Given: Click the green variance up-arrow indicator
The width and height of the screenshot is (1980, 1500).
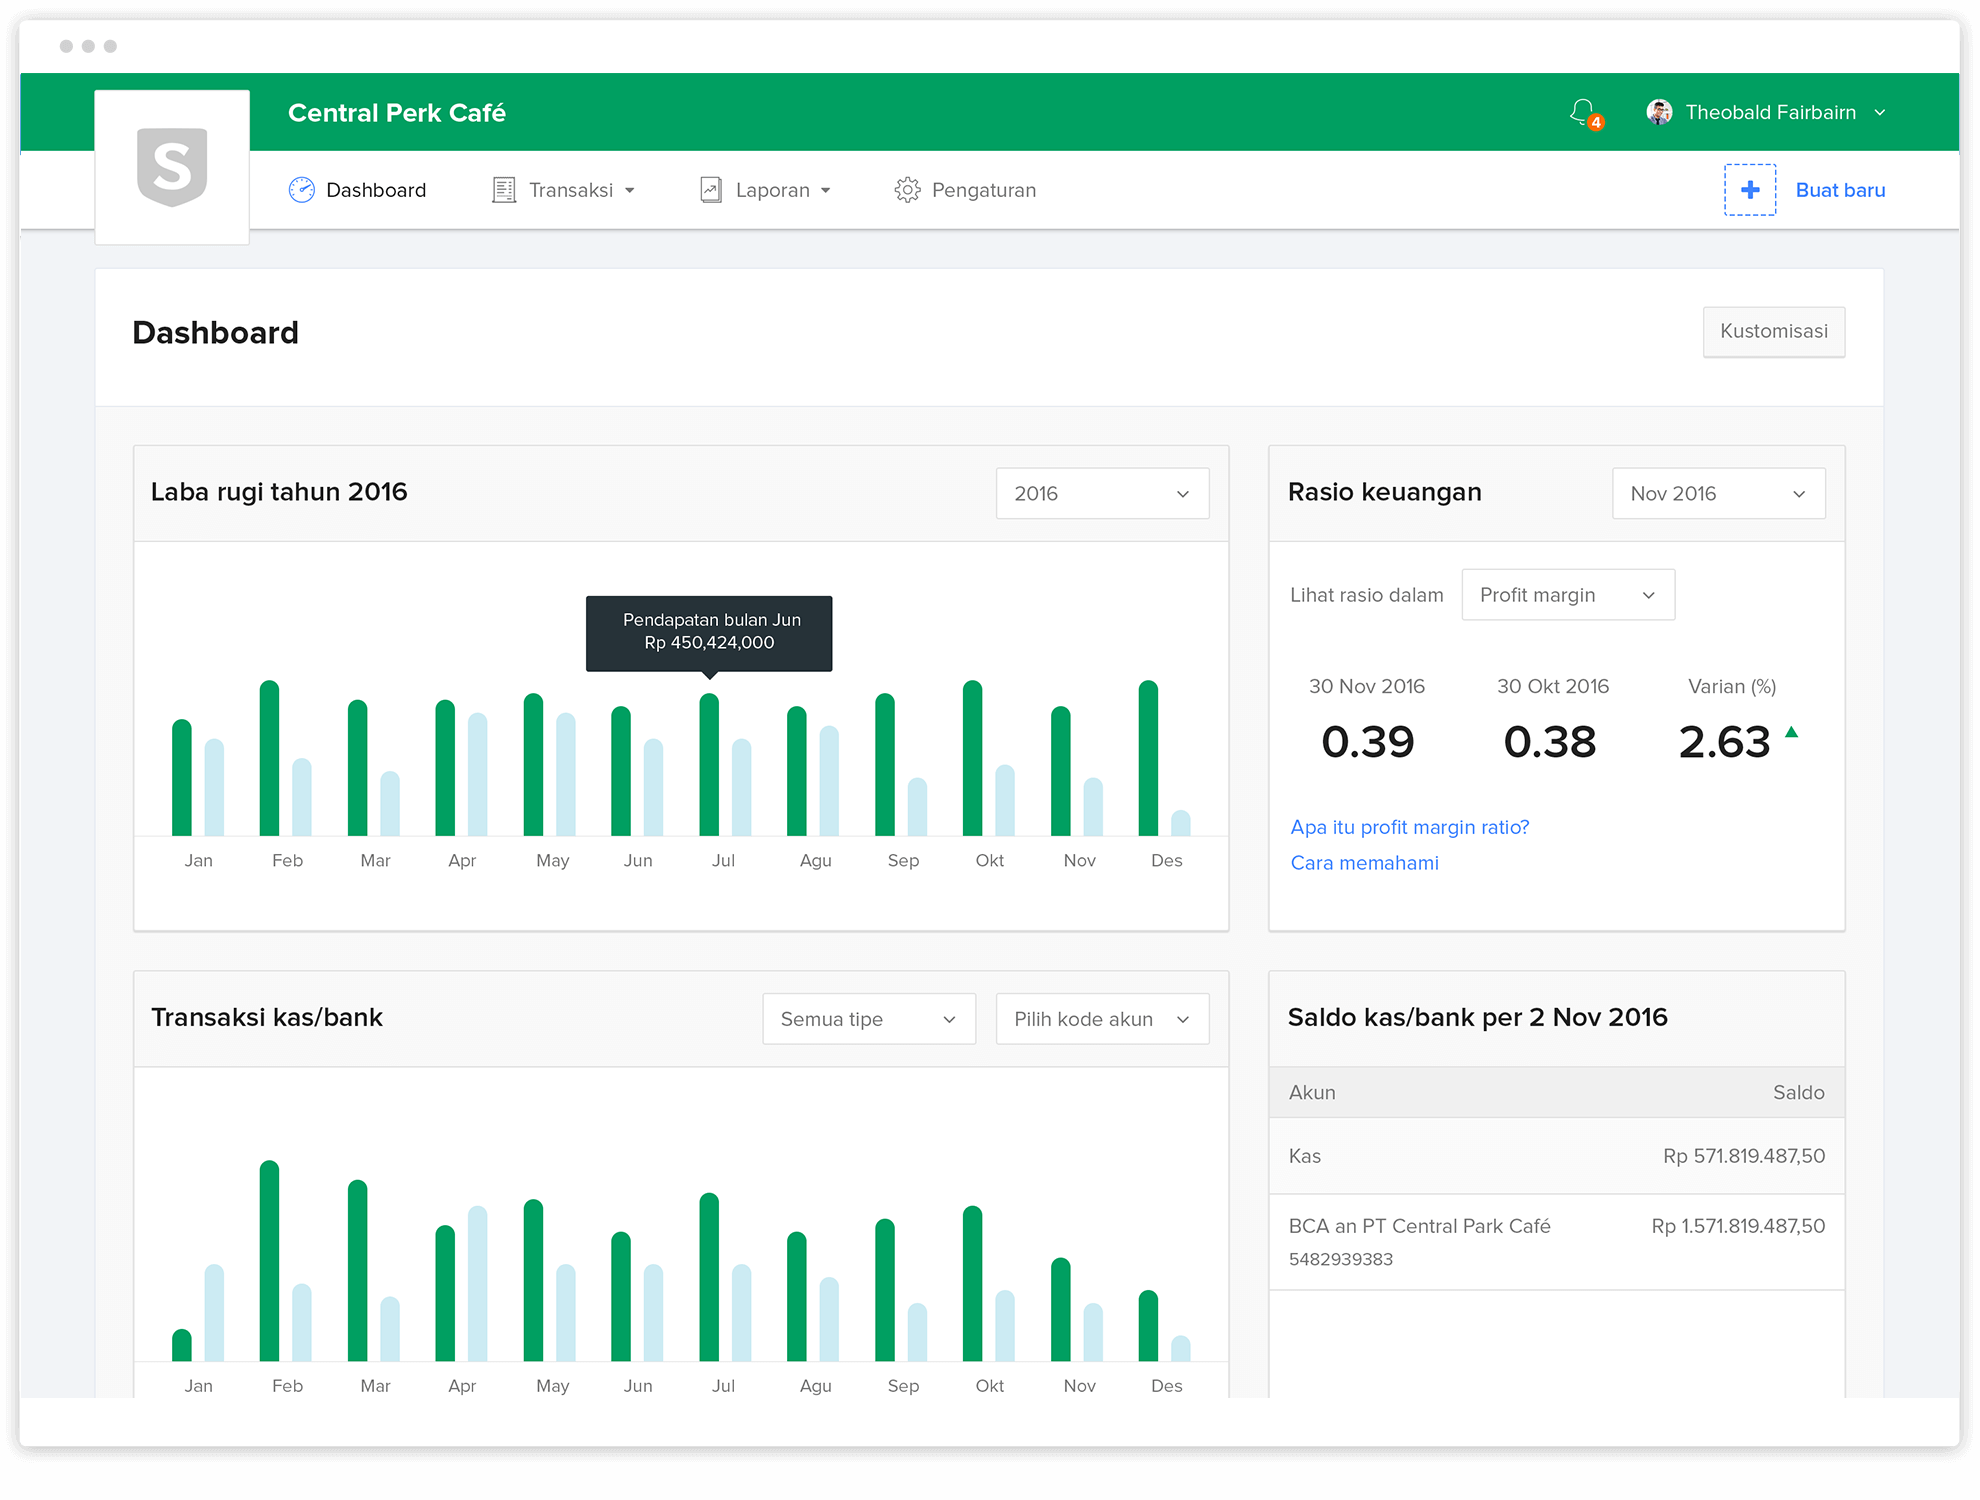Looking at the screenshot, I should click(x=1791, y=732).
